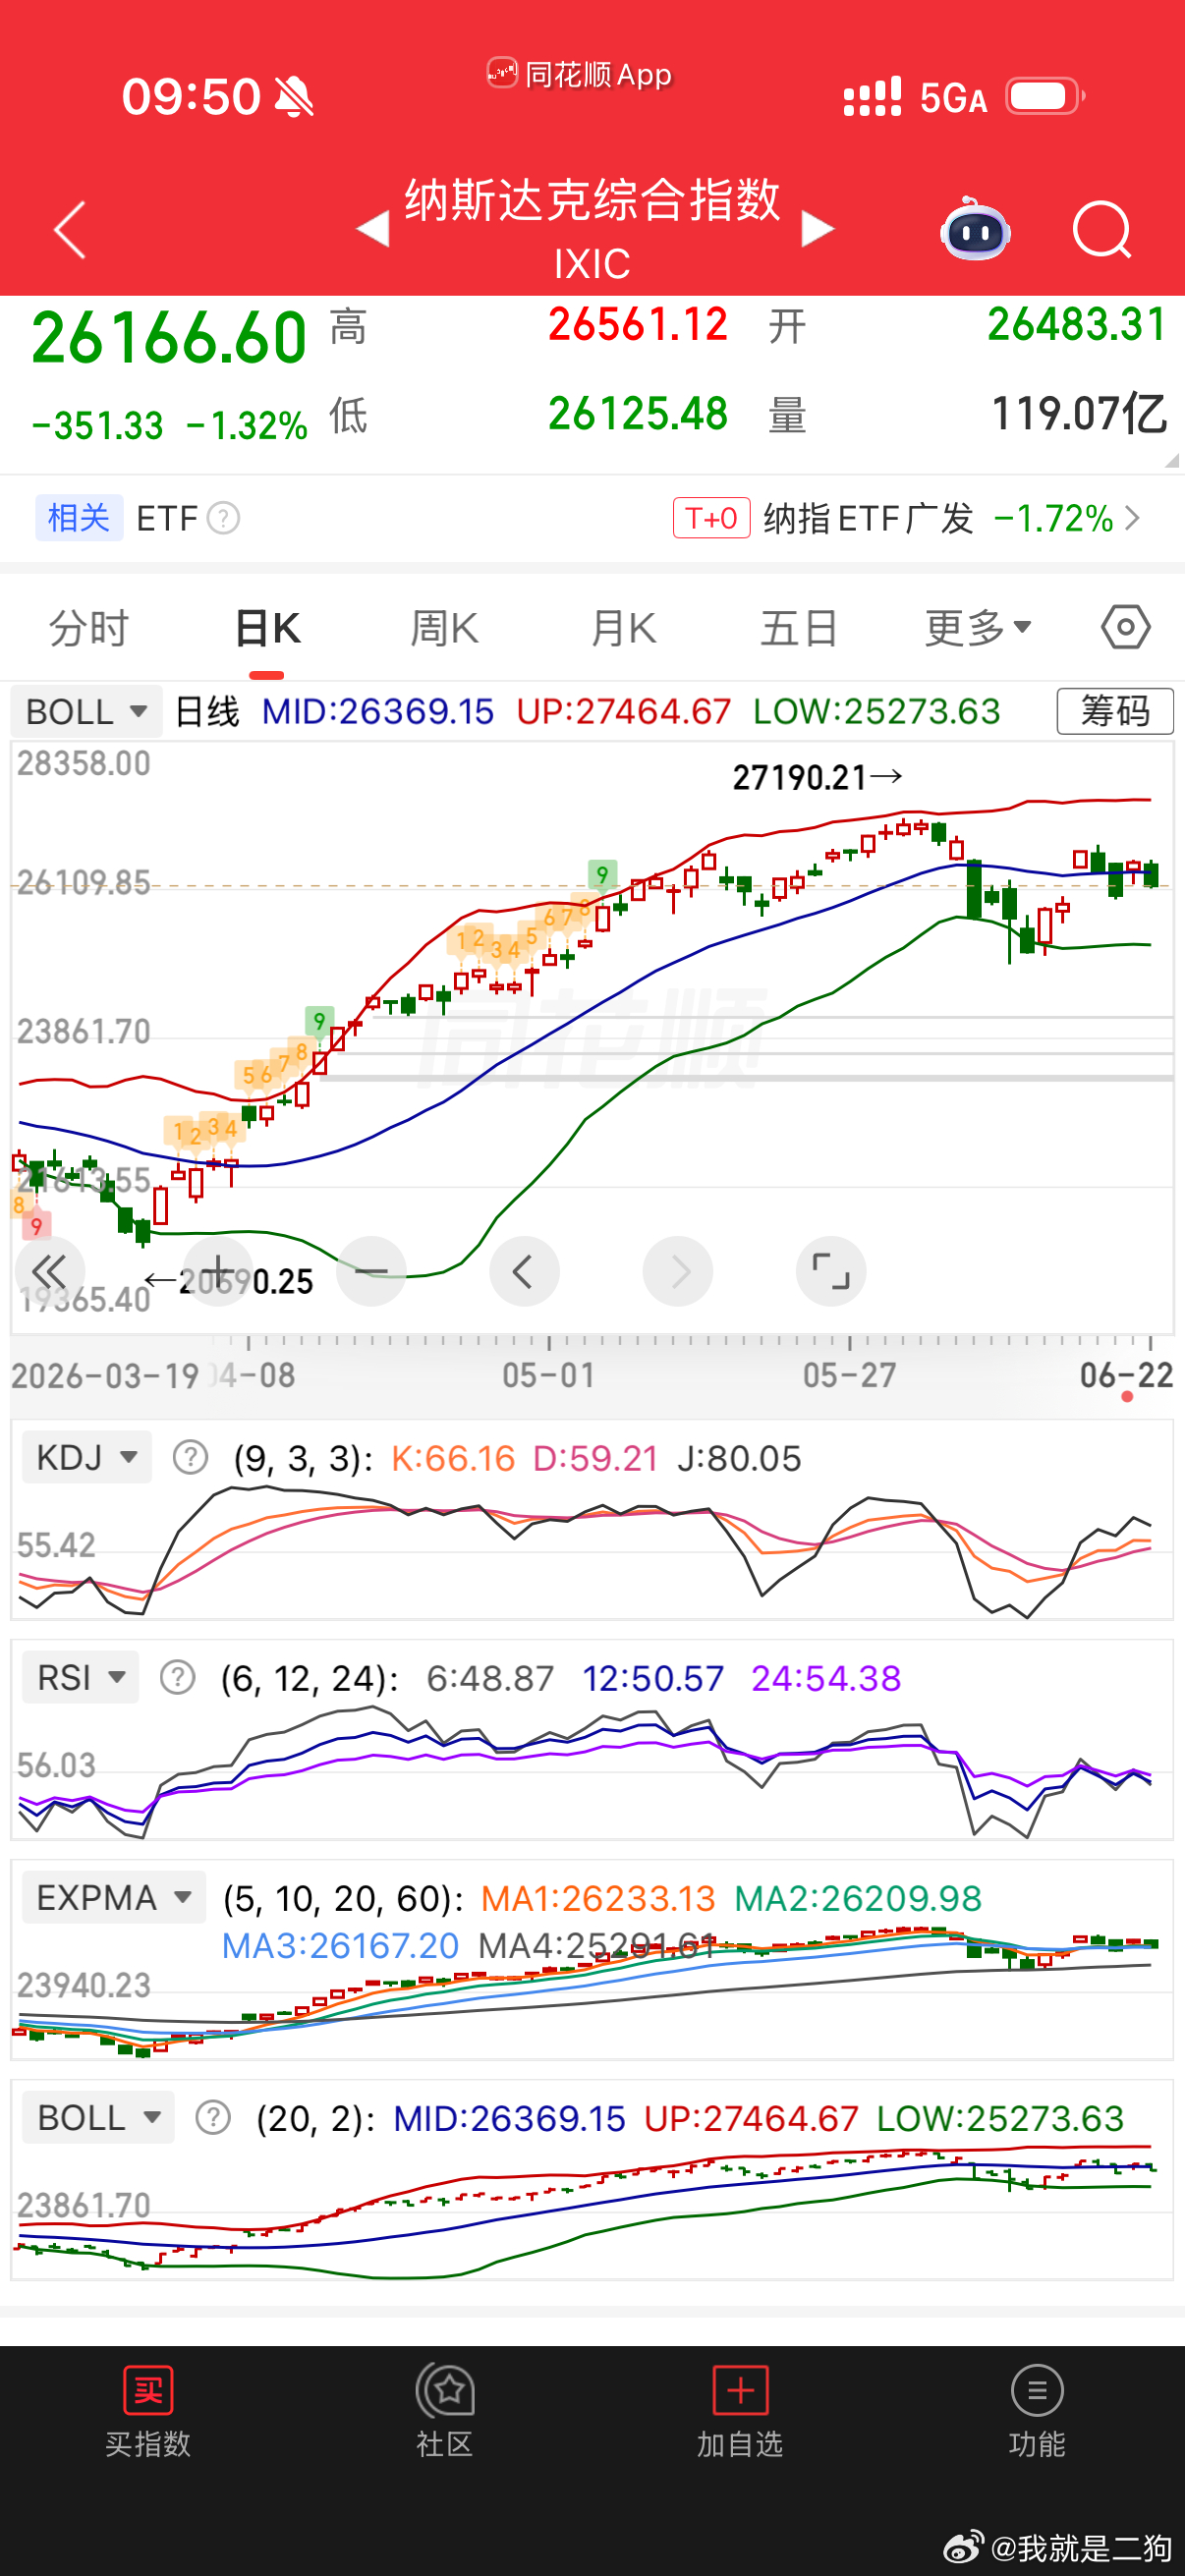Move chart right with the circular arrow
Screen dimensions: 1185x2576
tap(678, 1271)
